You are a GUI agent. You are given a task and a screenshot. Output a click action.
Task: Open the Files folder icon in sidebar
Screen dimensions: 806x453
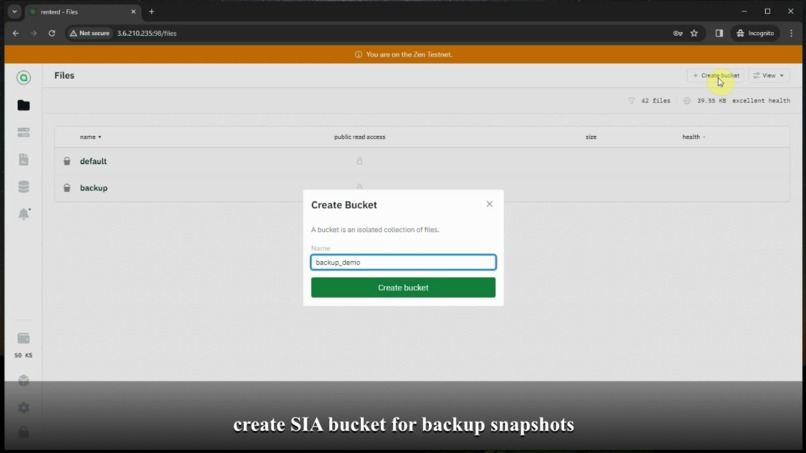[24, 105]
